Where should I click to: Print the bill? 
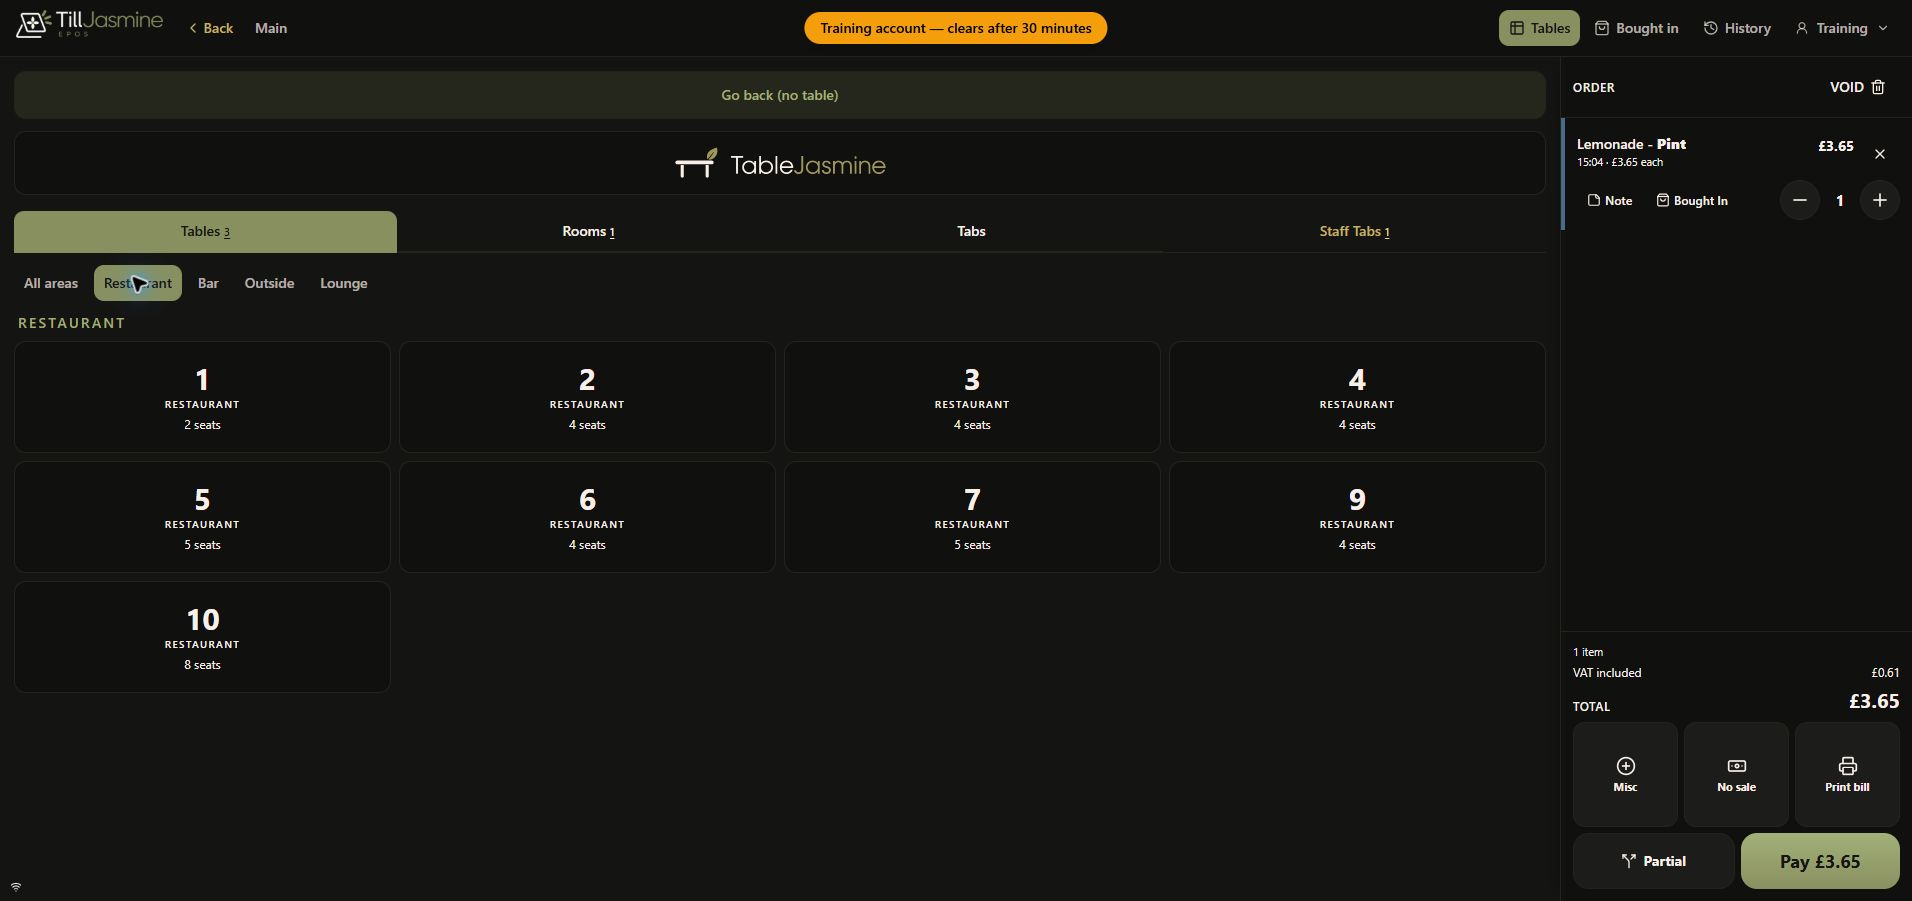1847,775
